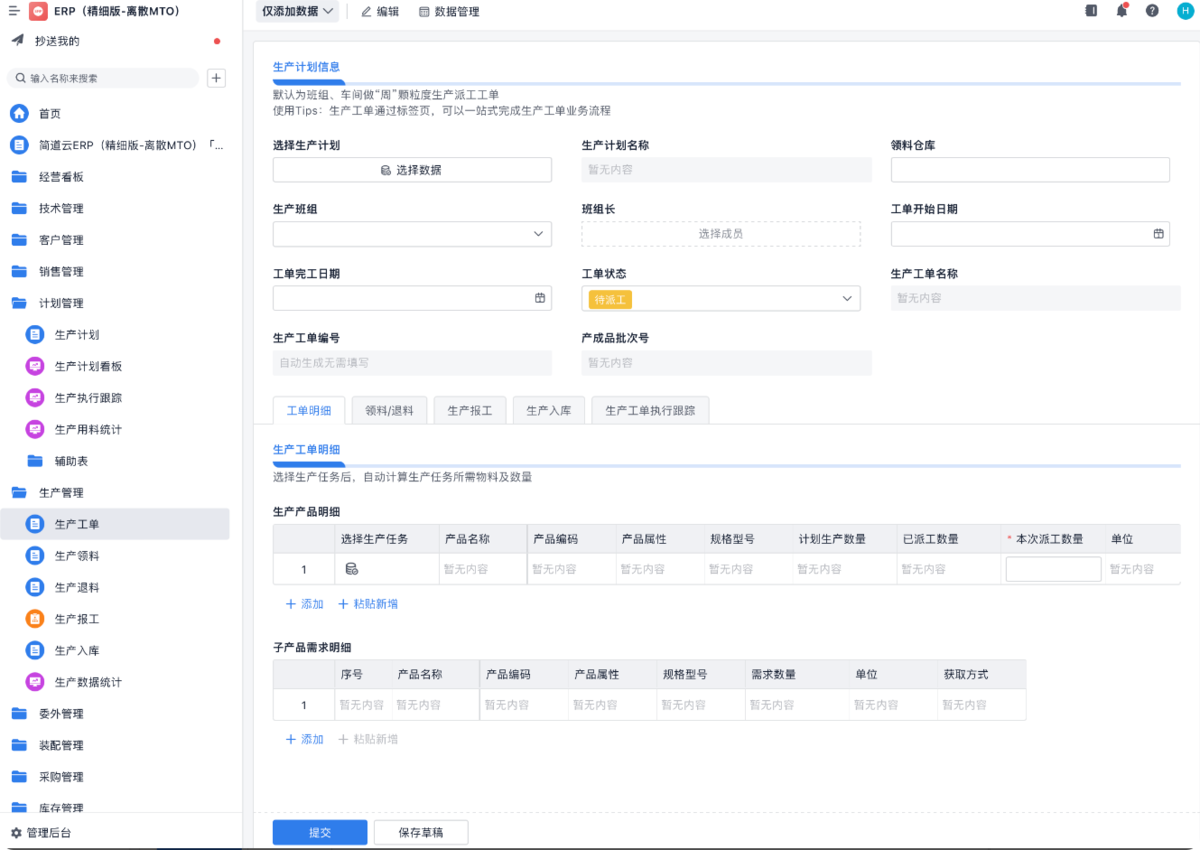The width and height of the screenshot is (1200, 850).
Task: Switch to the 领料/退料 tab
Action: (389, 411)
